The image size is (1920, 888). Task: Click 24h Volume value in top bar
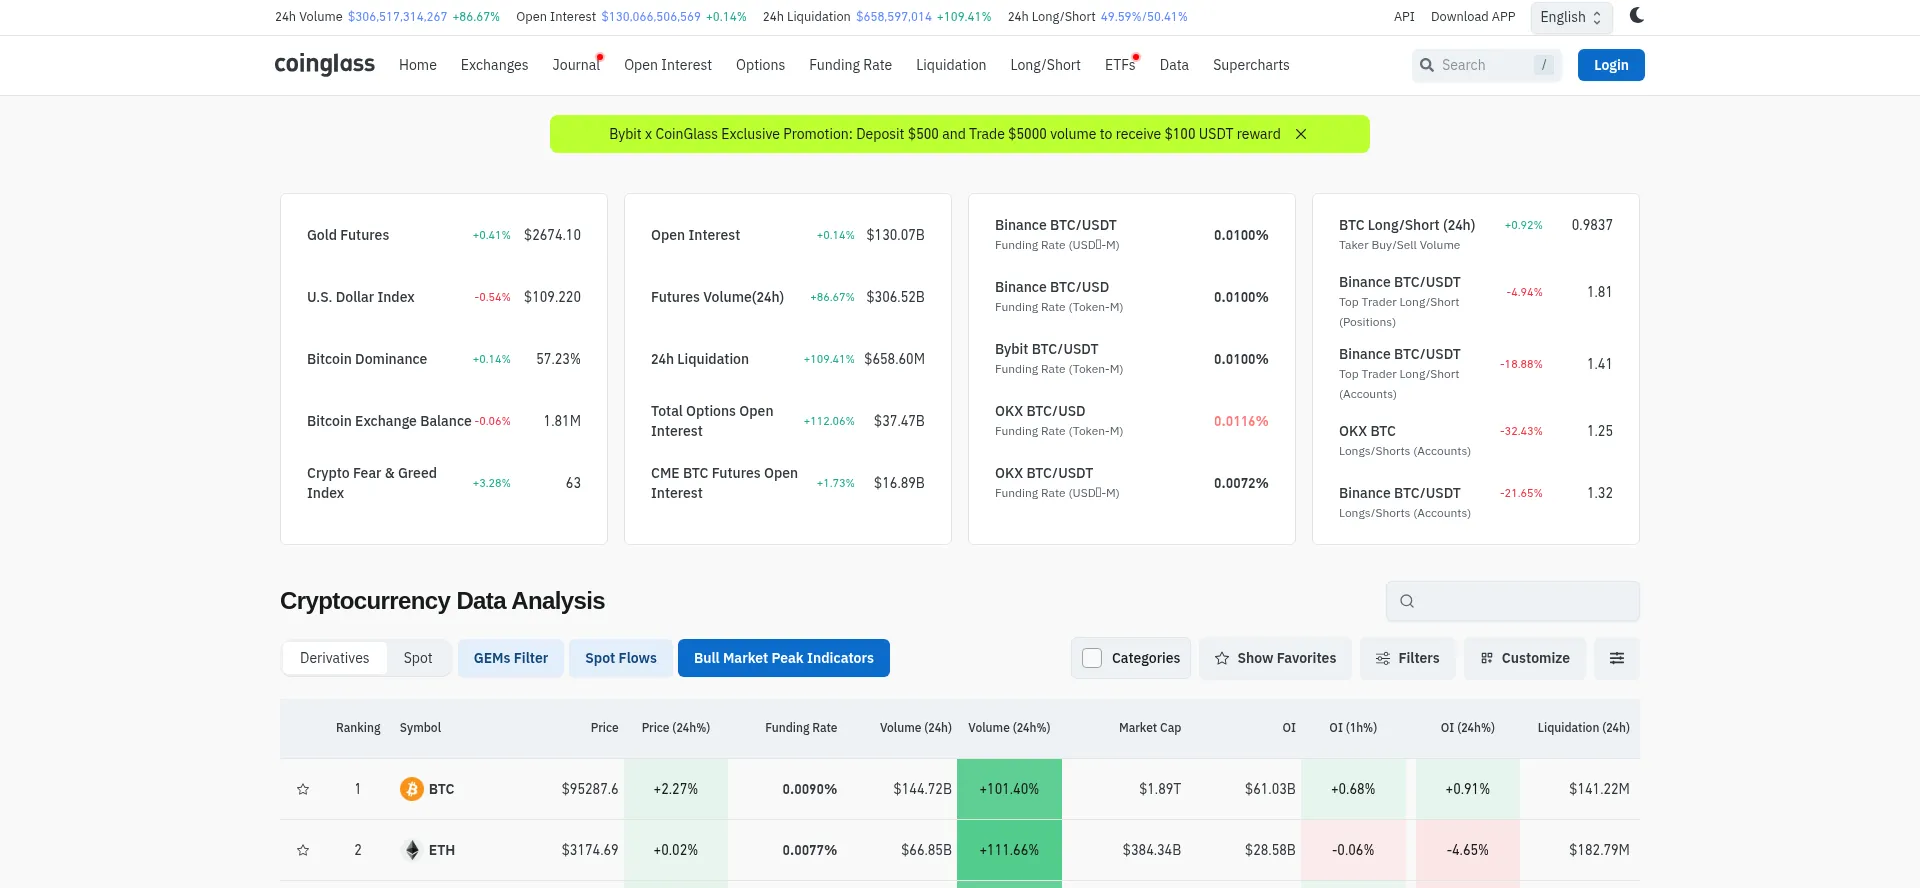(397, 17)
